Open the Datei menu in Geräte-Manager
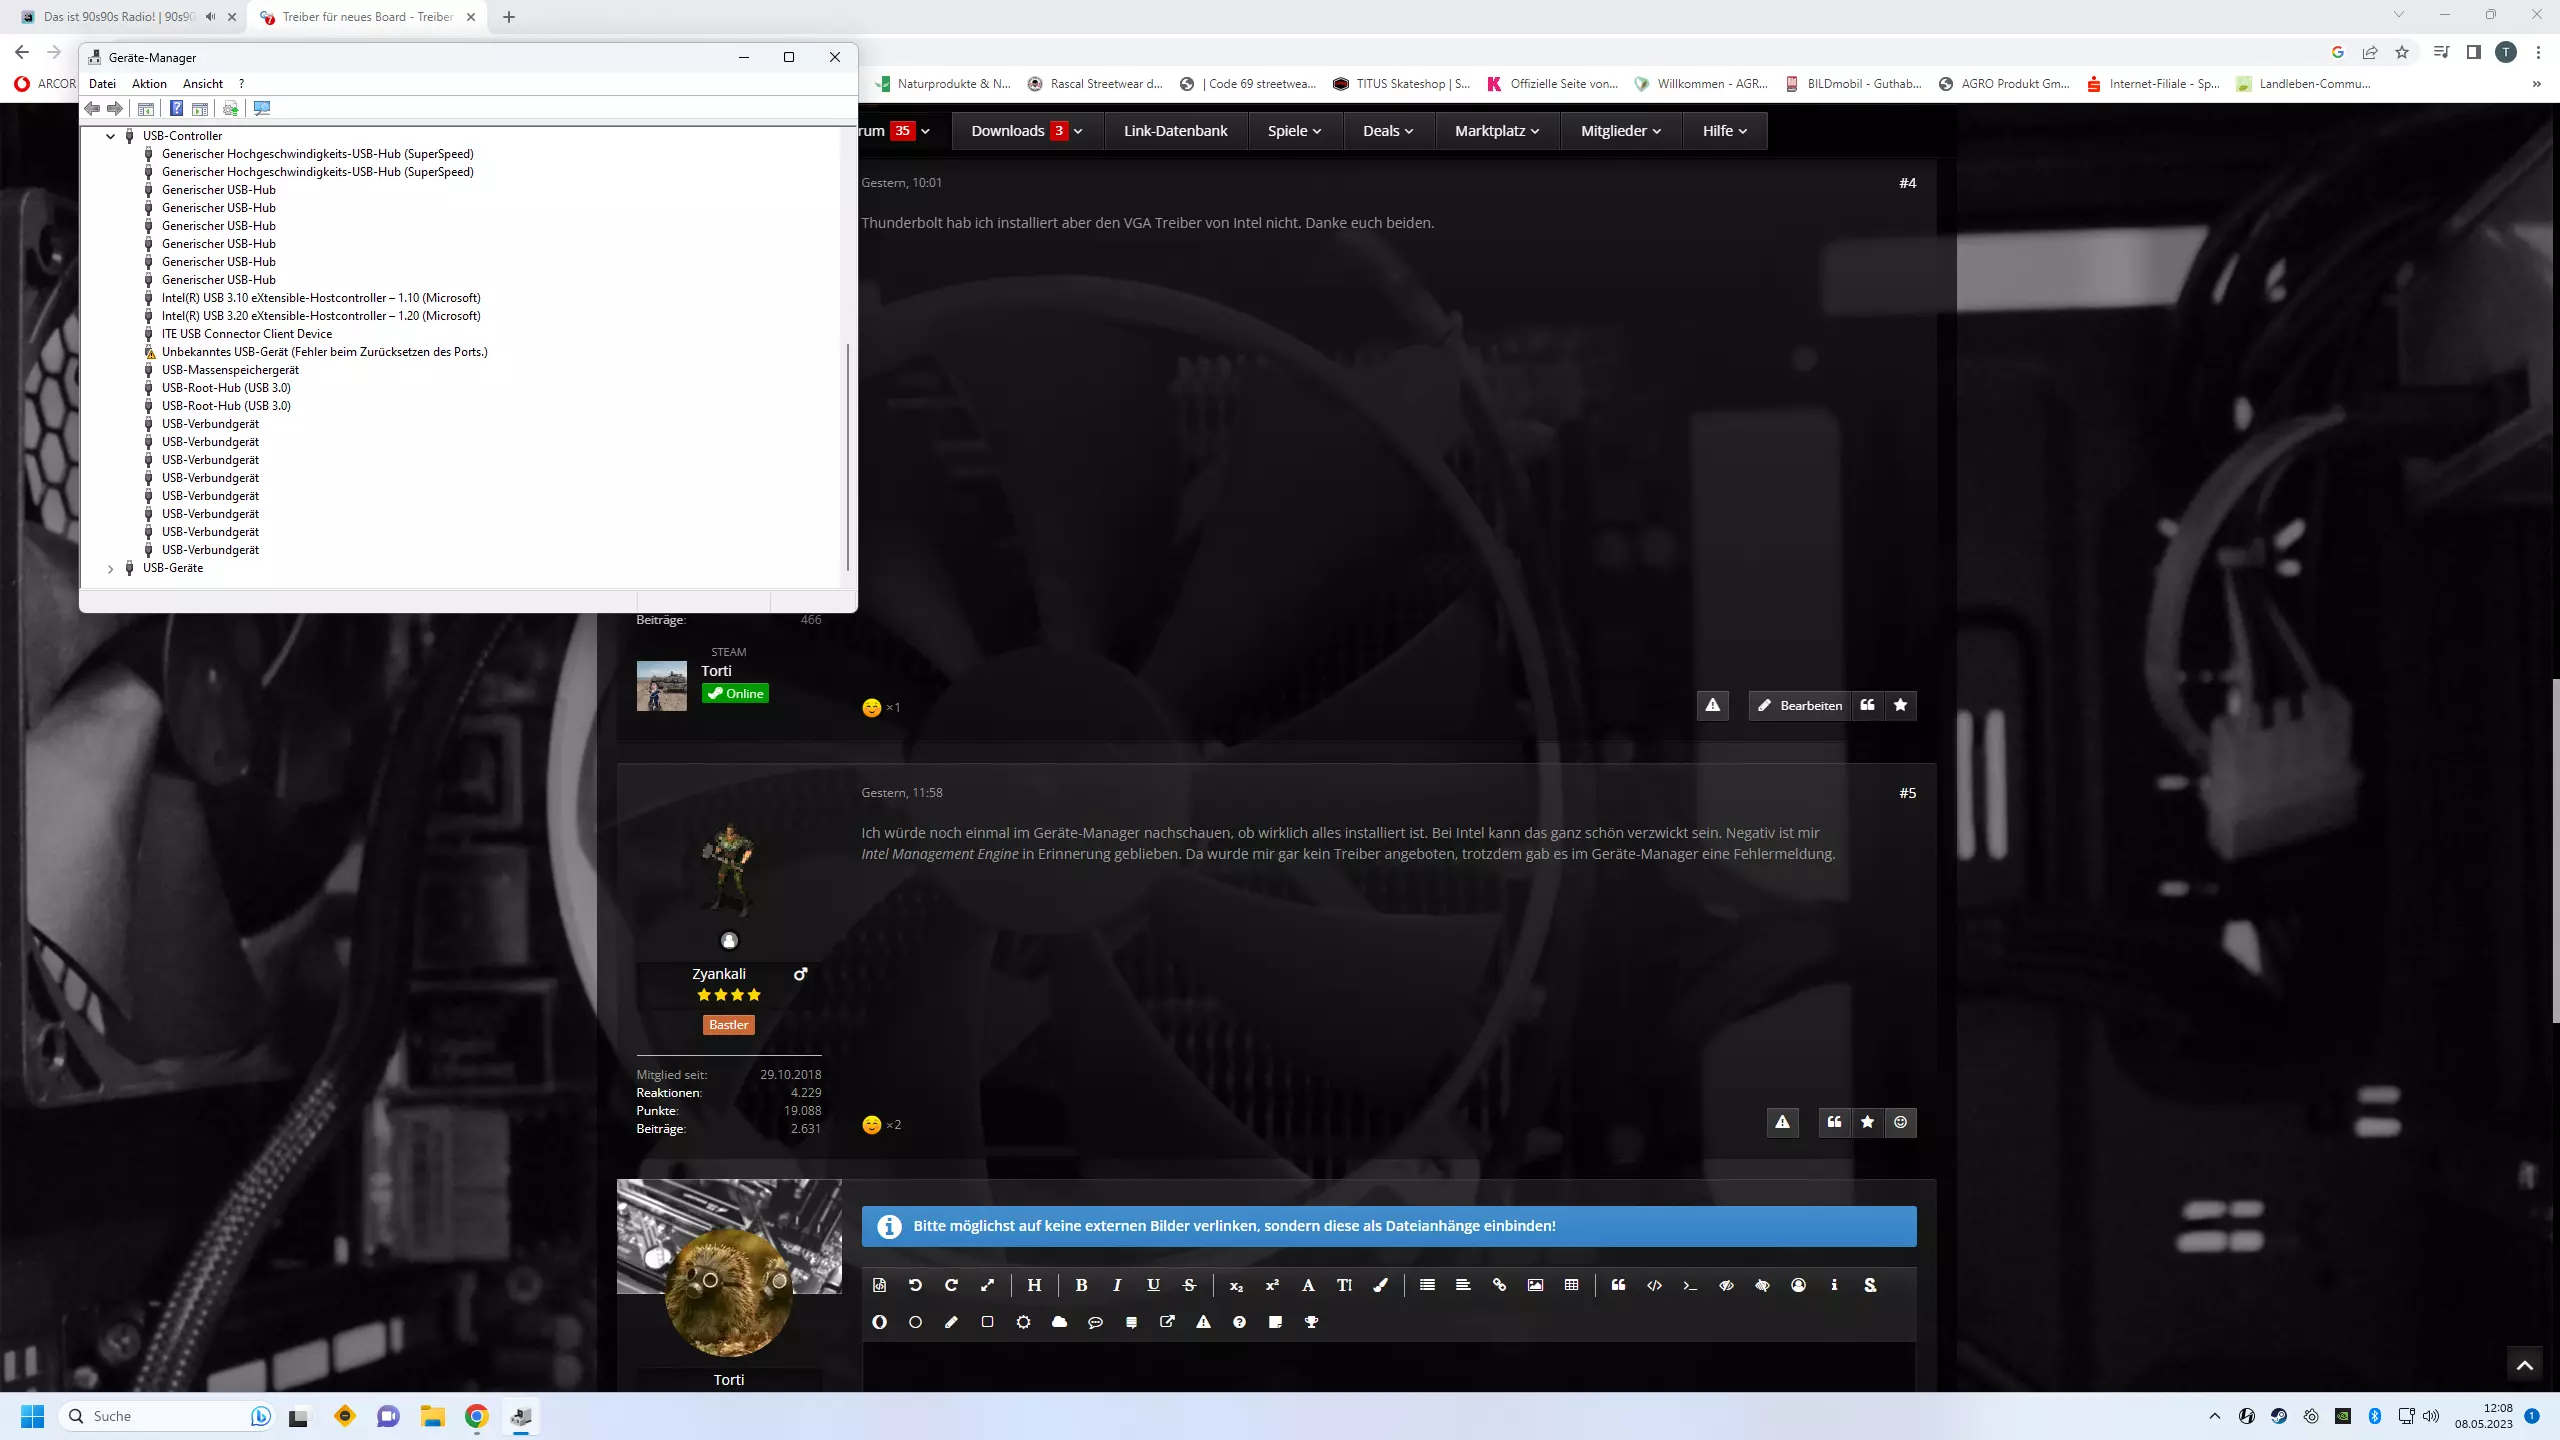The width and height of the screenshot is (2560, 1440). tap(102, 84)
